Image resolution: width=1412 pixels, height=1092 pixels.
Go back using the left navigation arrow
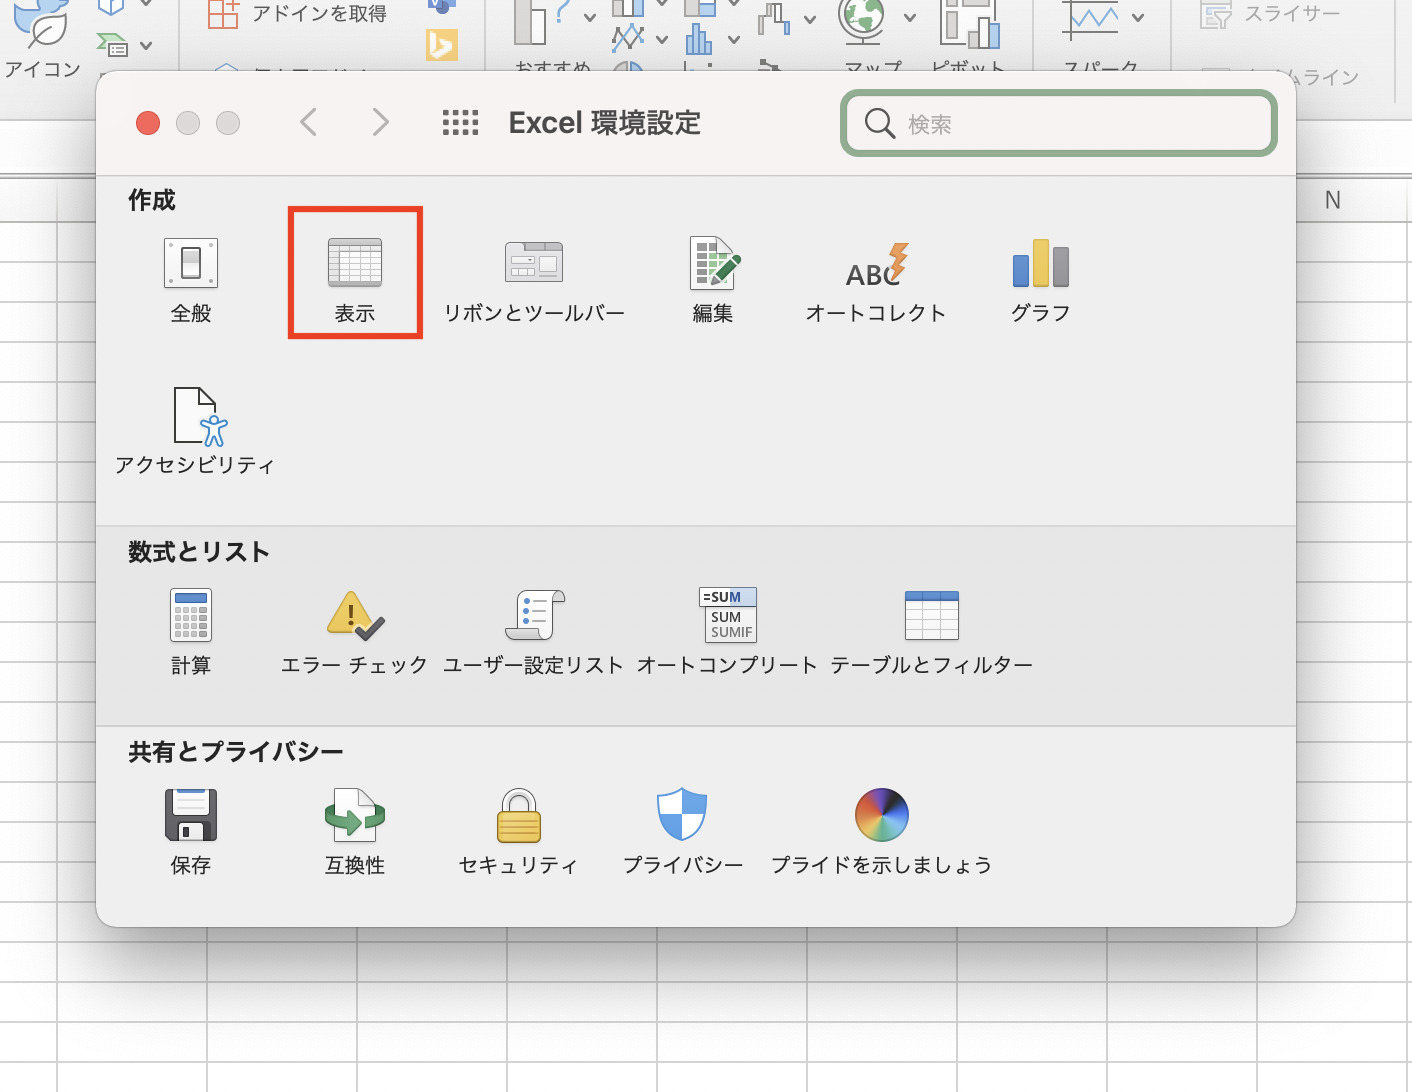point(308,122)
